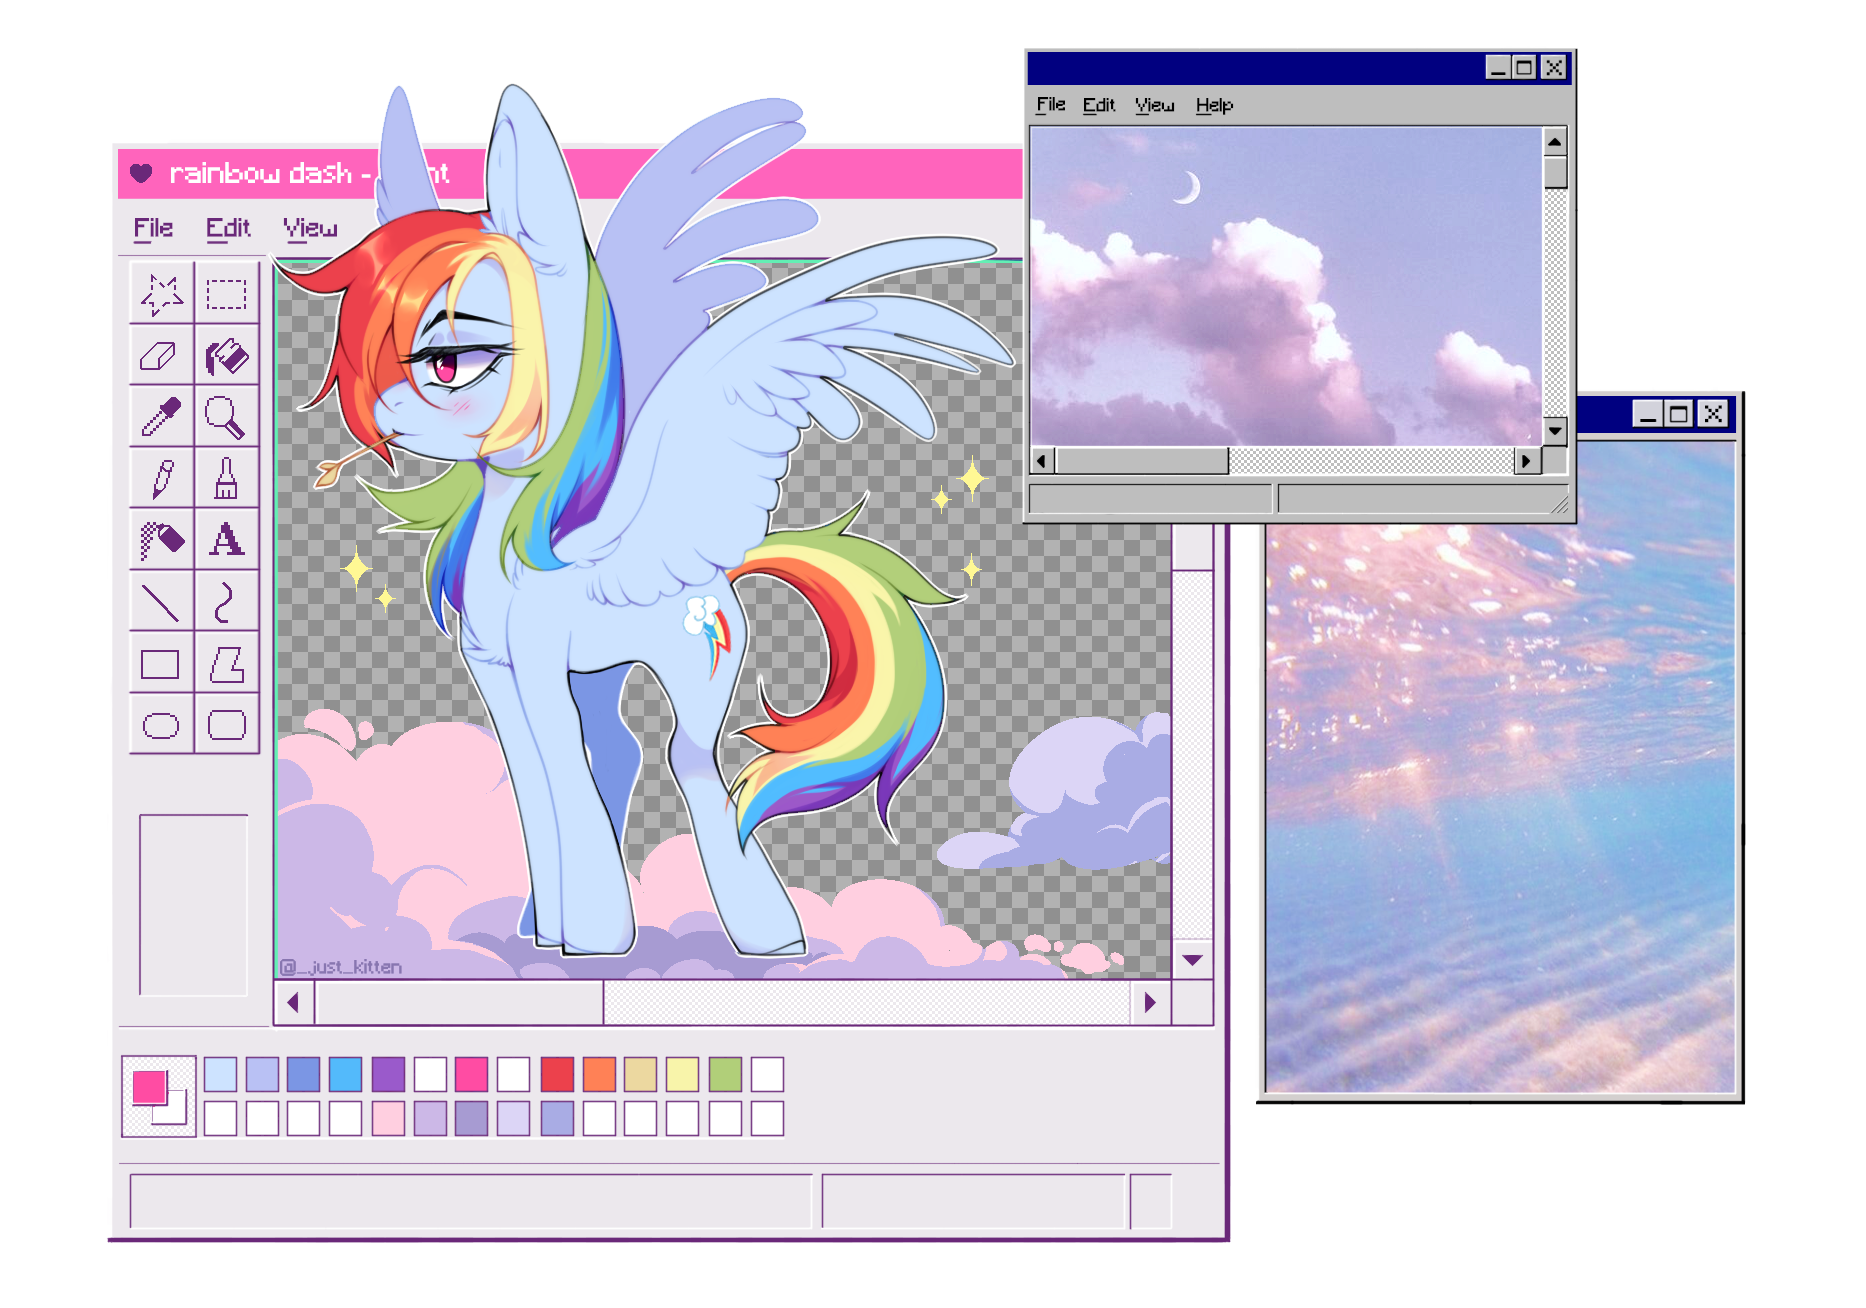The width and height of the screenshot is (1866, 1308).
Task: Choose the paint bucket fill tool
Action: (x=226, y=355)
